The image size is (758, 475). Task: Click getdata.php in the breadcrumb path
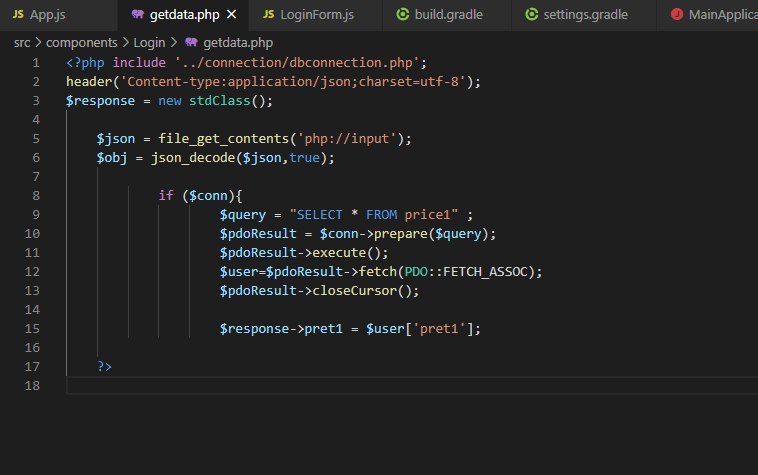pos(238,43)
